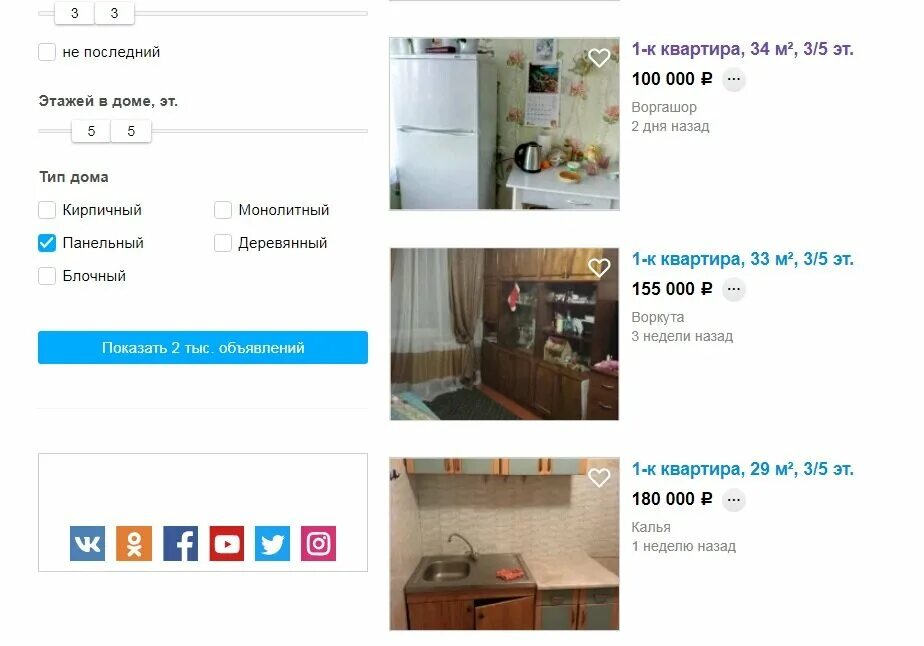This screenshot has width=924, height=646.
Task: Favorite the 34 м² apartment with heart icon
Action: click(599, 58)
